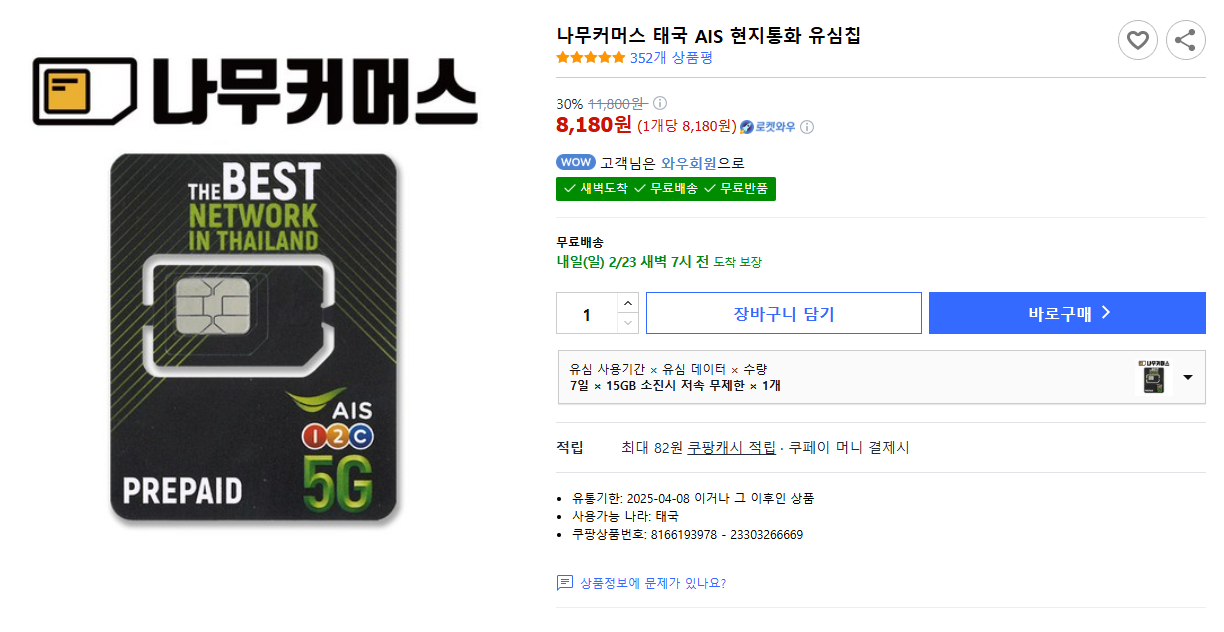Click the share icon
This screenshot has height=632, width=1224.
1185,40
